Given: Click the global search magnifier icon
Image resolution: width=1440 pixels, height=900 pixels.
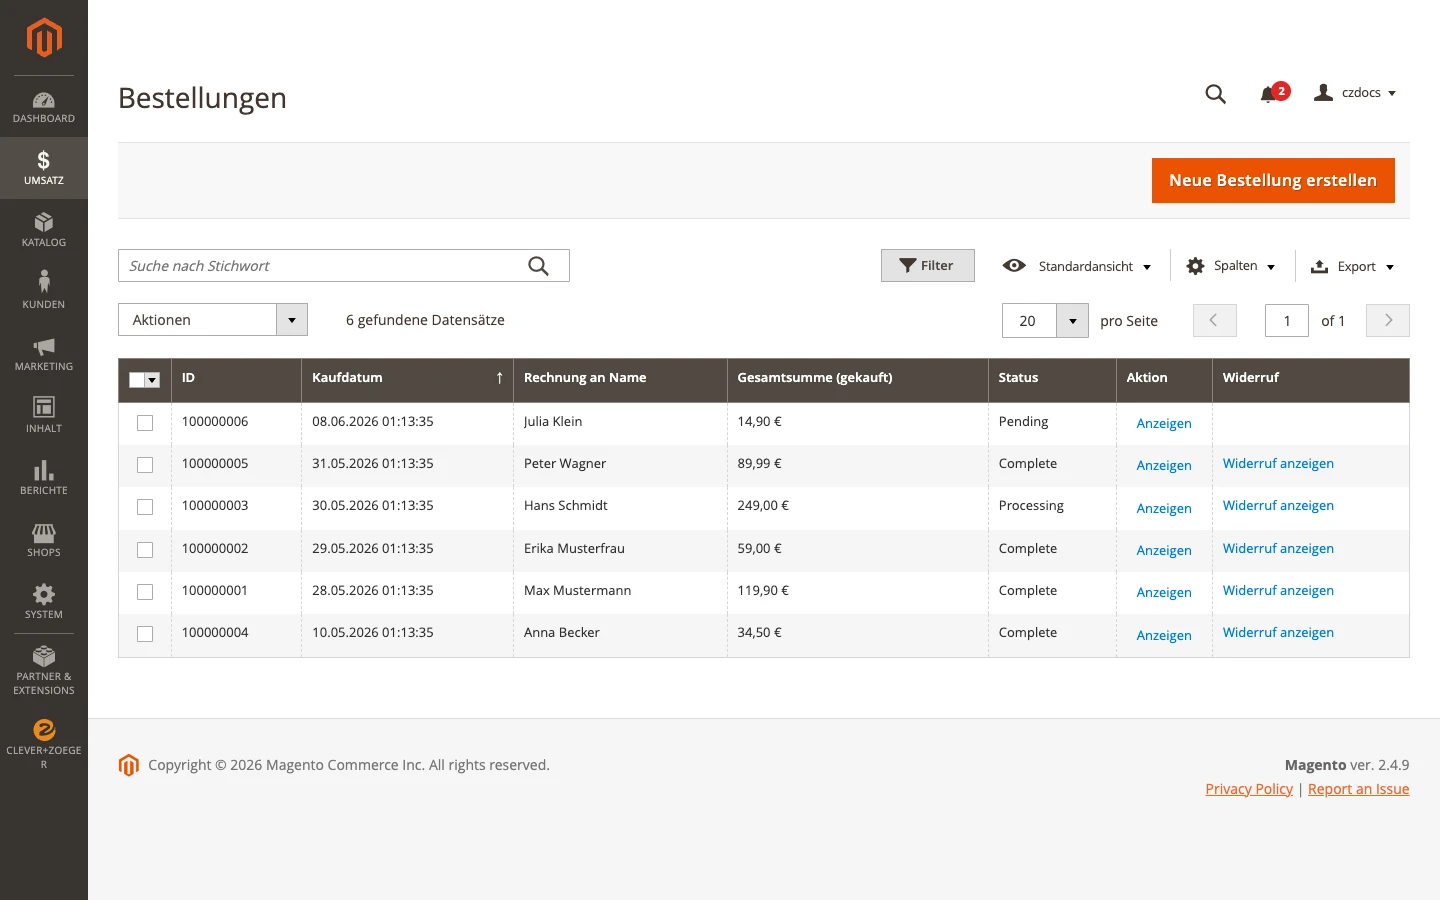Looking at the screenshot, I should 1216,94.
